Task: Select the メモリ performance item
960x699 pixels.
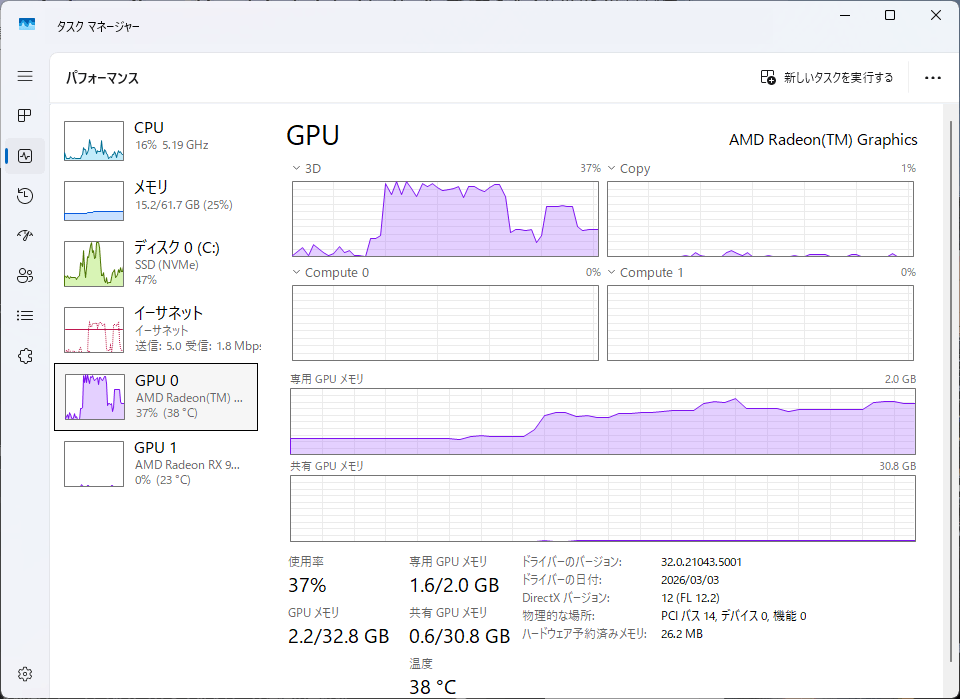Action: 155,200
